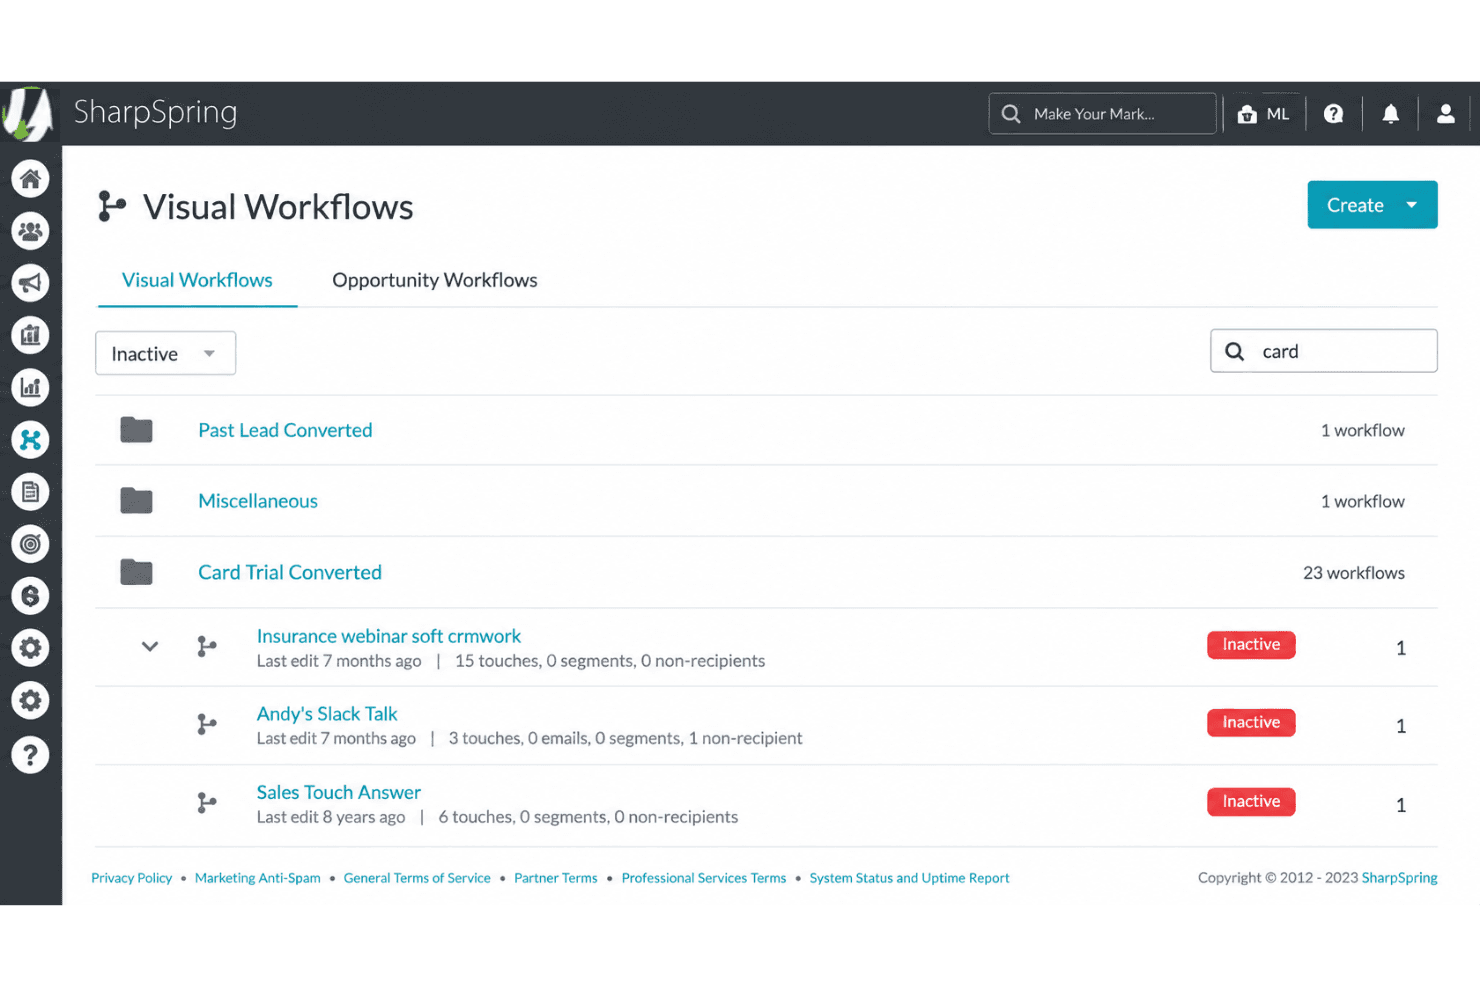Open the bar chart Reports icon in sidebar

point(31,387)
